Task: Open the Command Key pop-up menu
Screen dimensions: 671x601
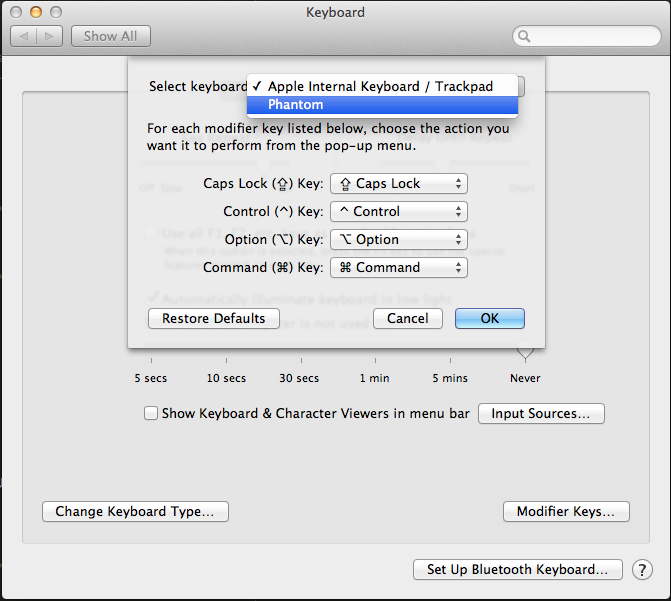Action: click(x=399, y=268)
